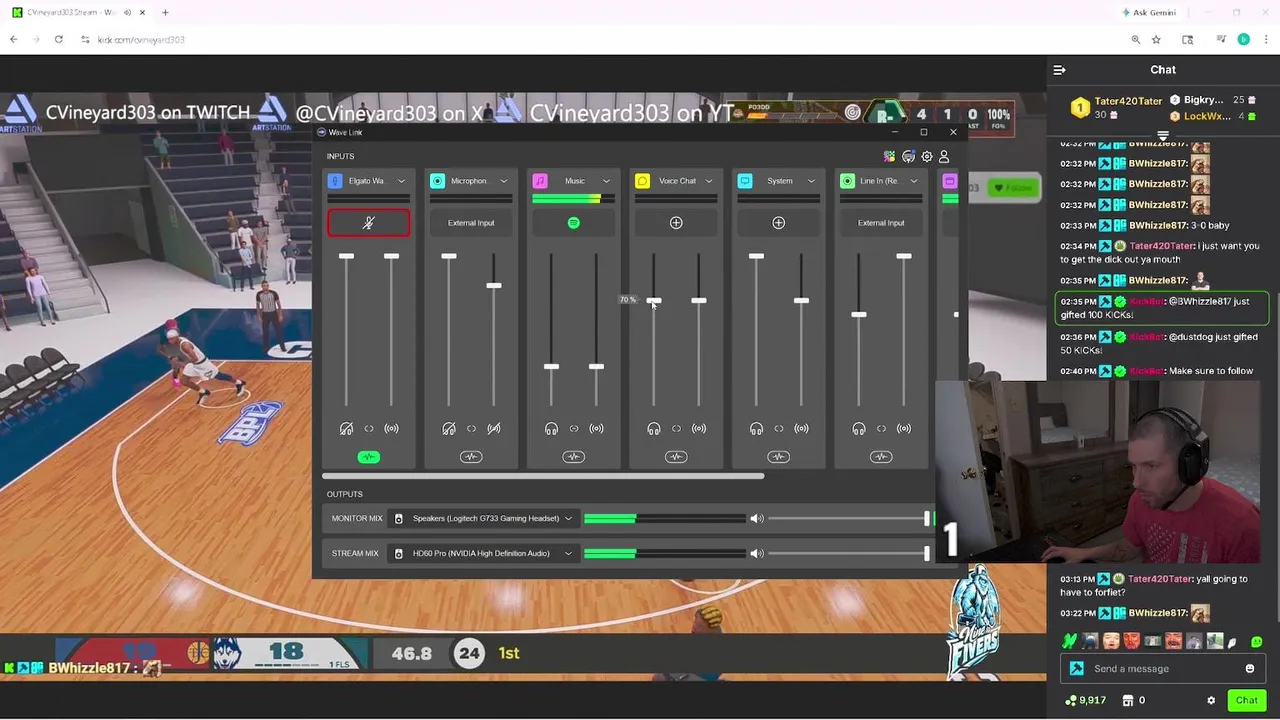This screenshot has height=720, width=1280.
Task: Link the Voice Chat channel faders
Action: pos(676,429)
